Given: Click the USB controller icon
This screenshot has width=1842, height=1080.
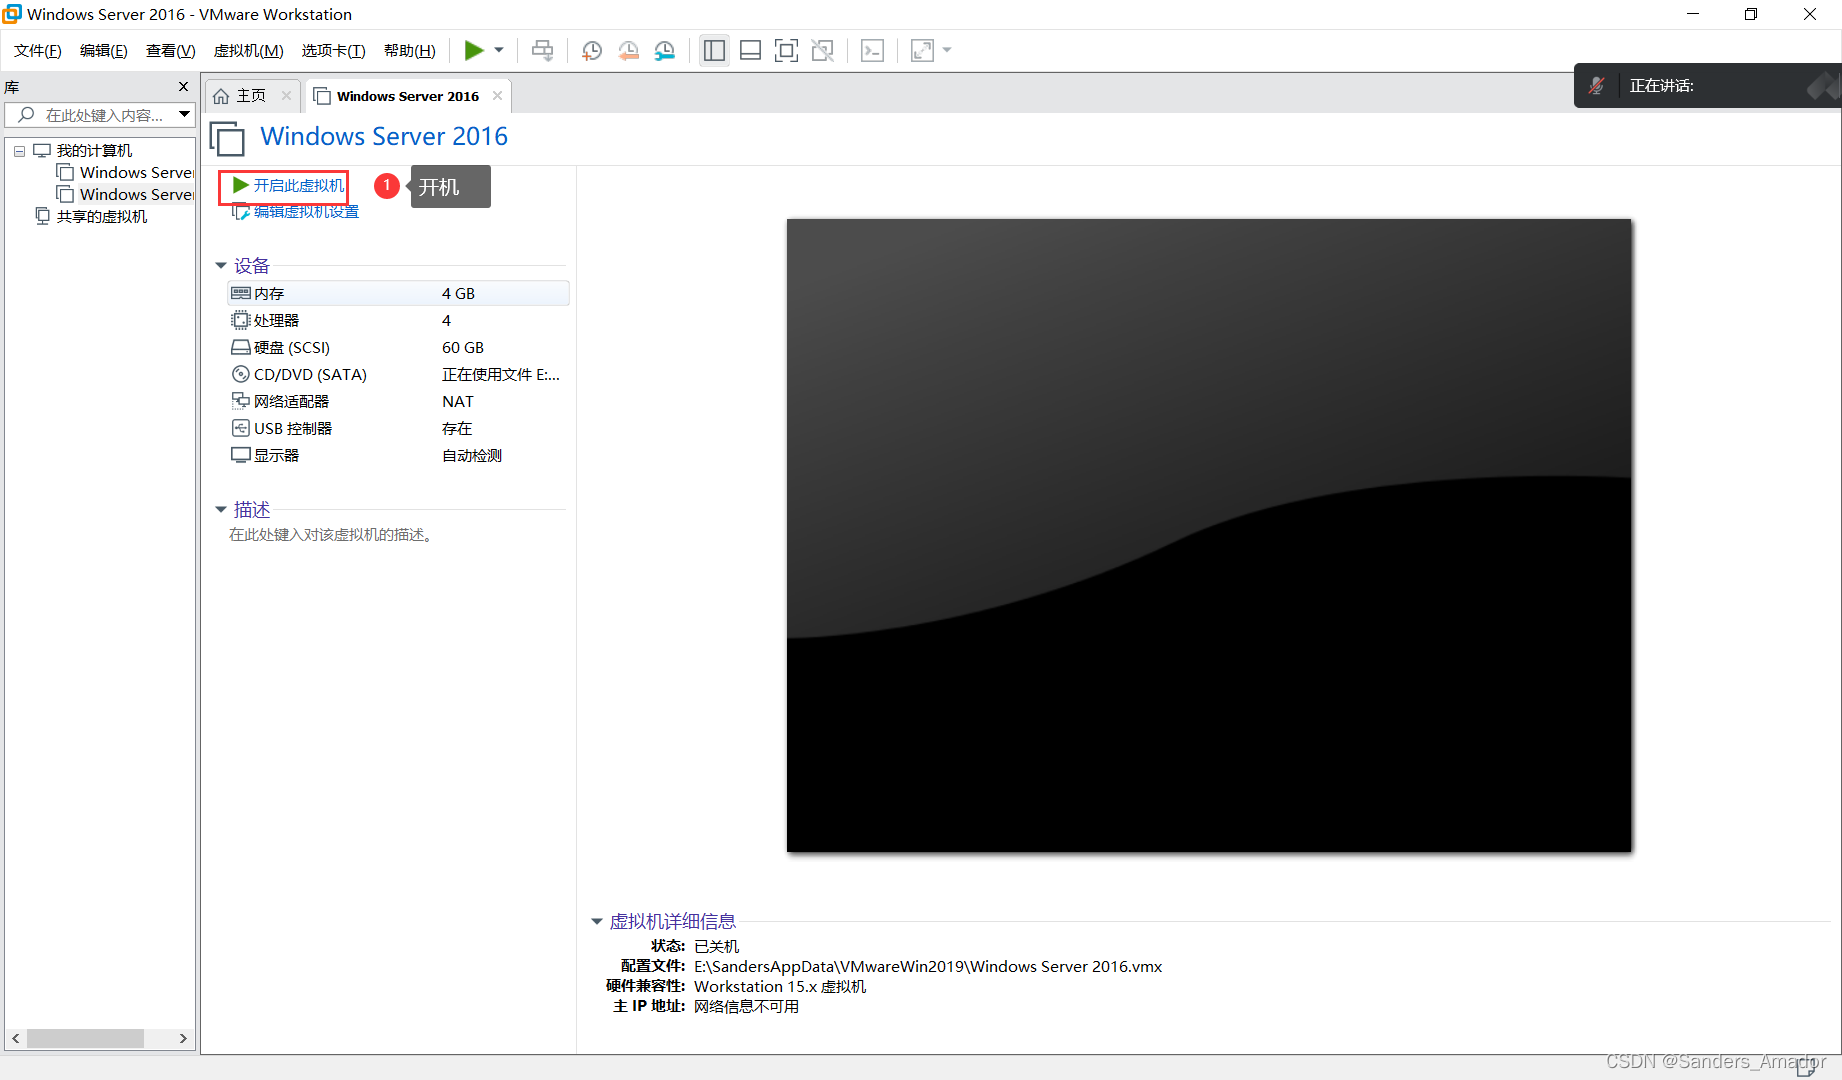Looking at the screenshot, I should point(241,428).
